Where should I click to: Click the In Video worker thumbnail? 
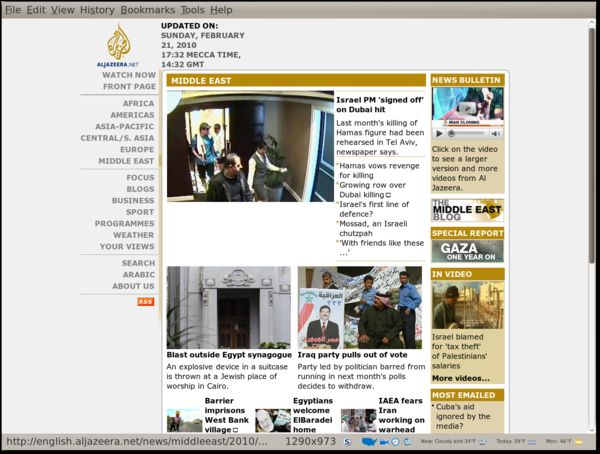click(x=467, y=305)
